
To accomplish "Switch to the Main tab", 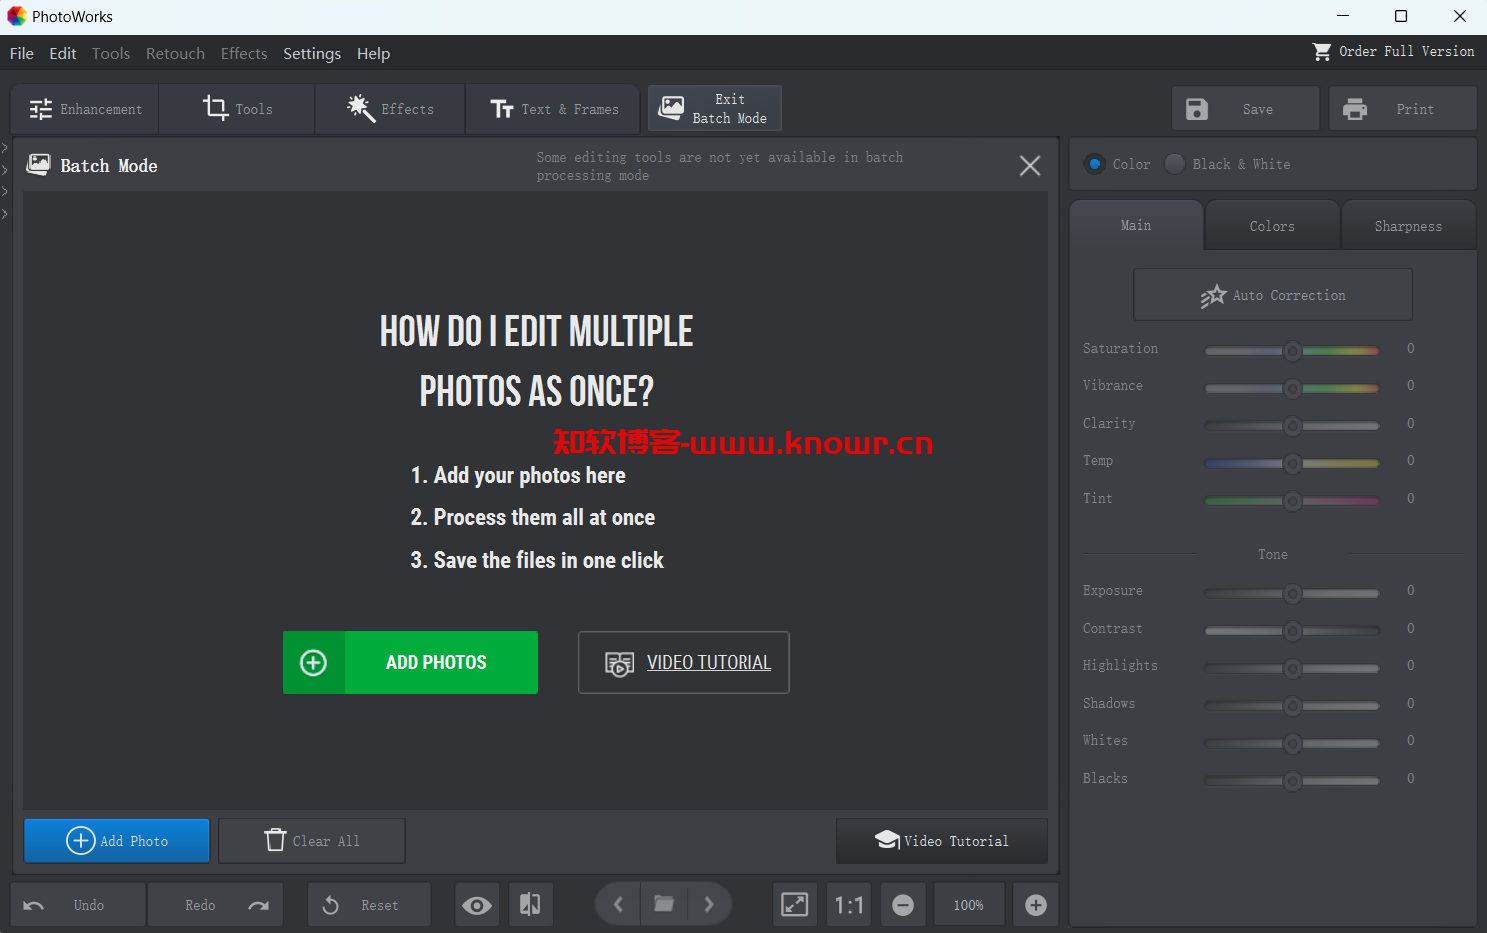I will pyautogui.click(x=1136, y=226).
